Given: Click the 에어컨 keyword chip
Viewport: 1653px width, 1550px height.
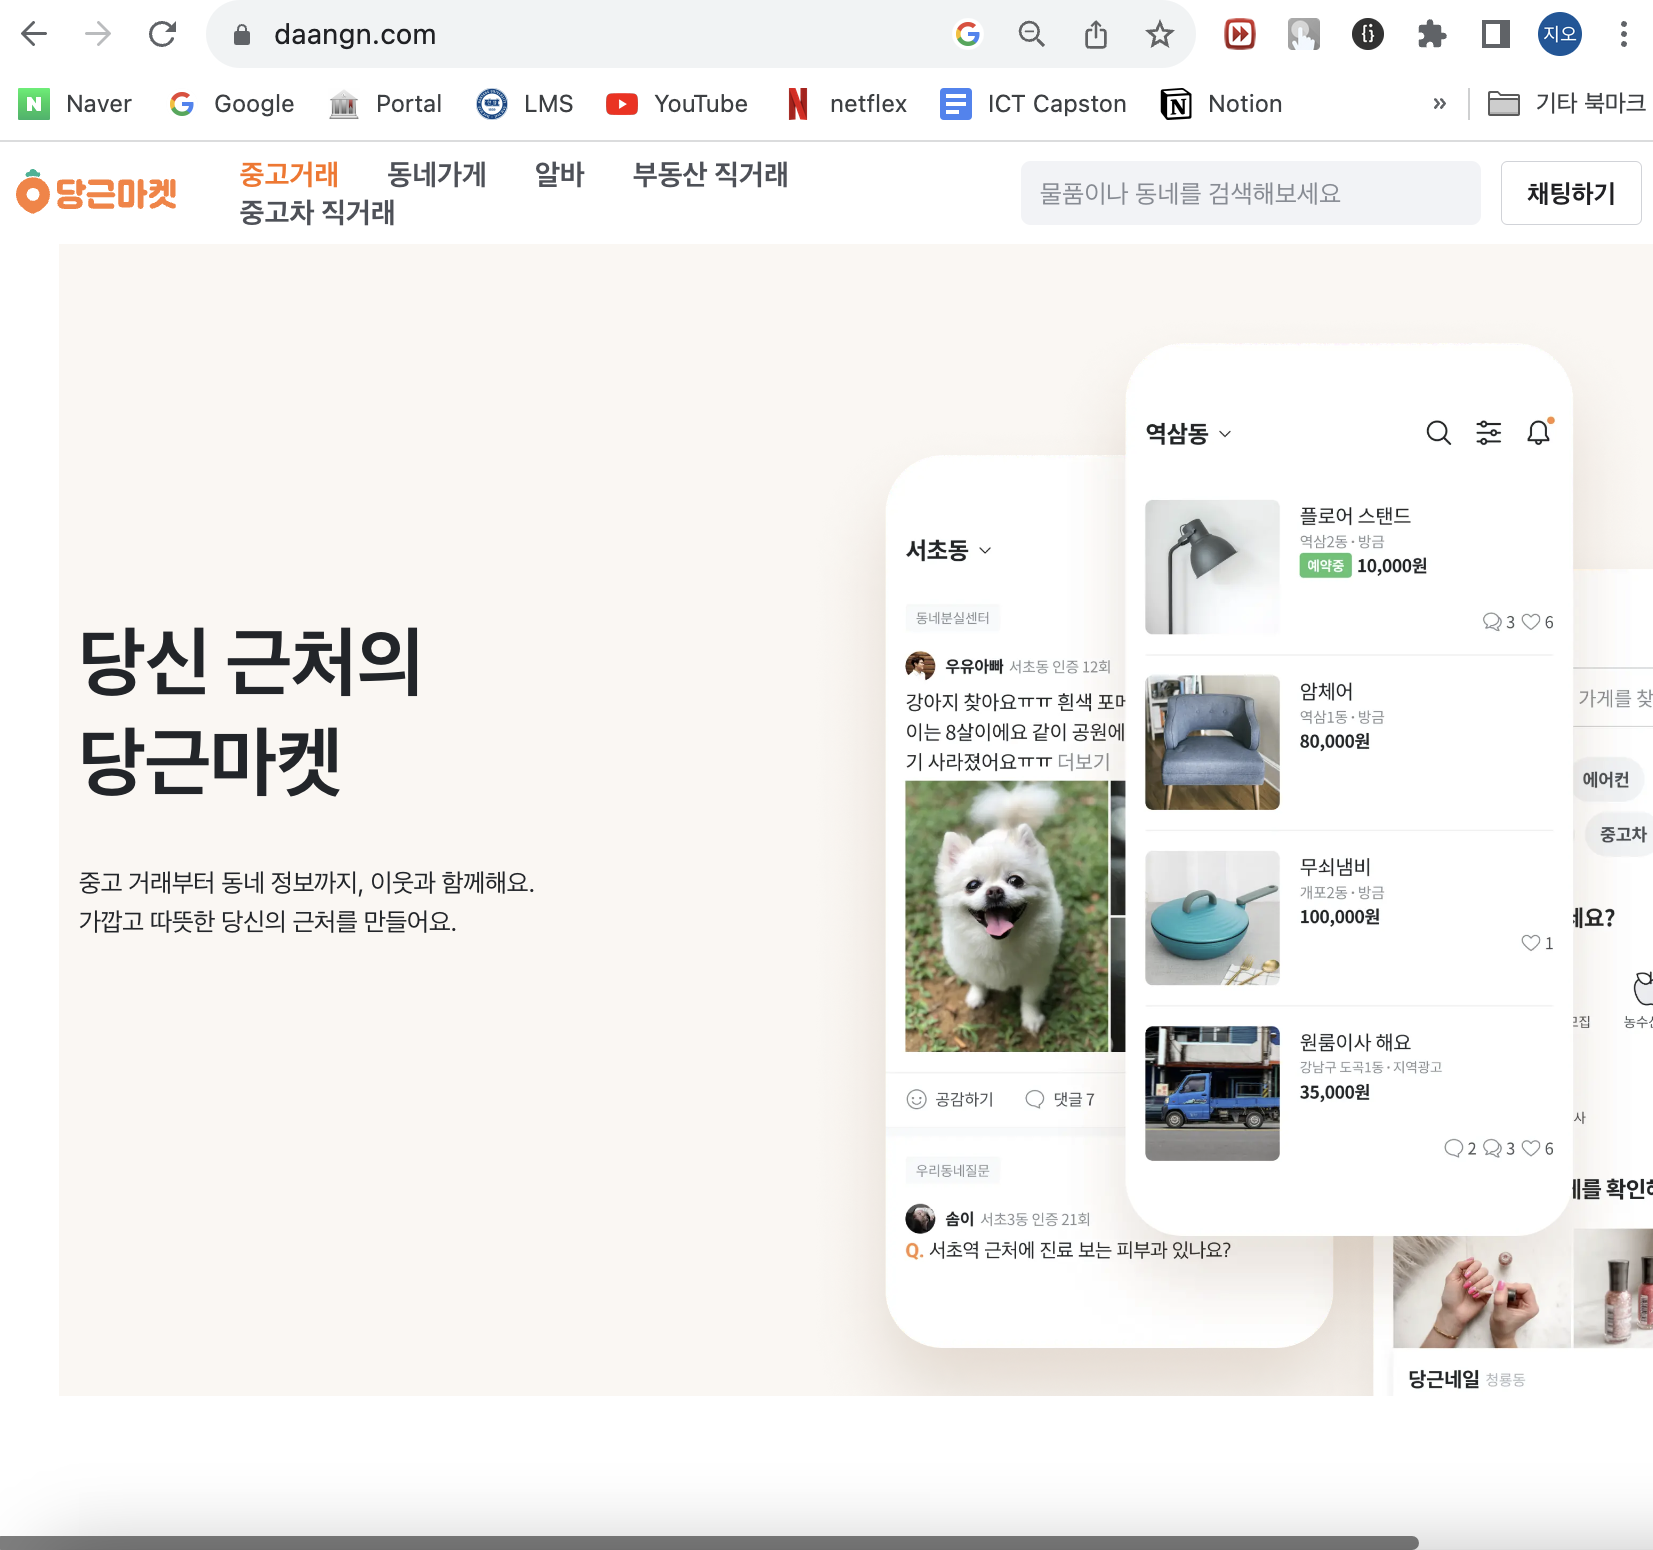Looking at the screenshot, I should (1606, 780).
